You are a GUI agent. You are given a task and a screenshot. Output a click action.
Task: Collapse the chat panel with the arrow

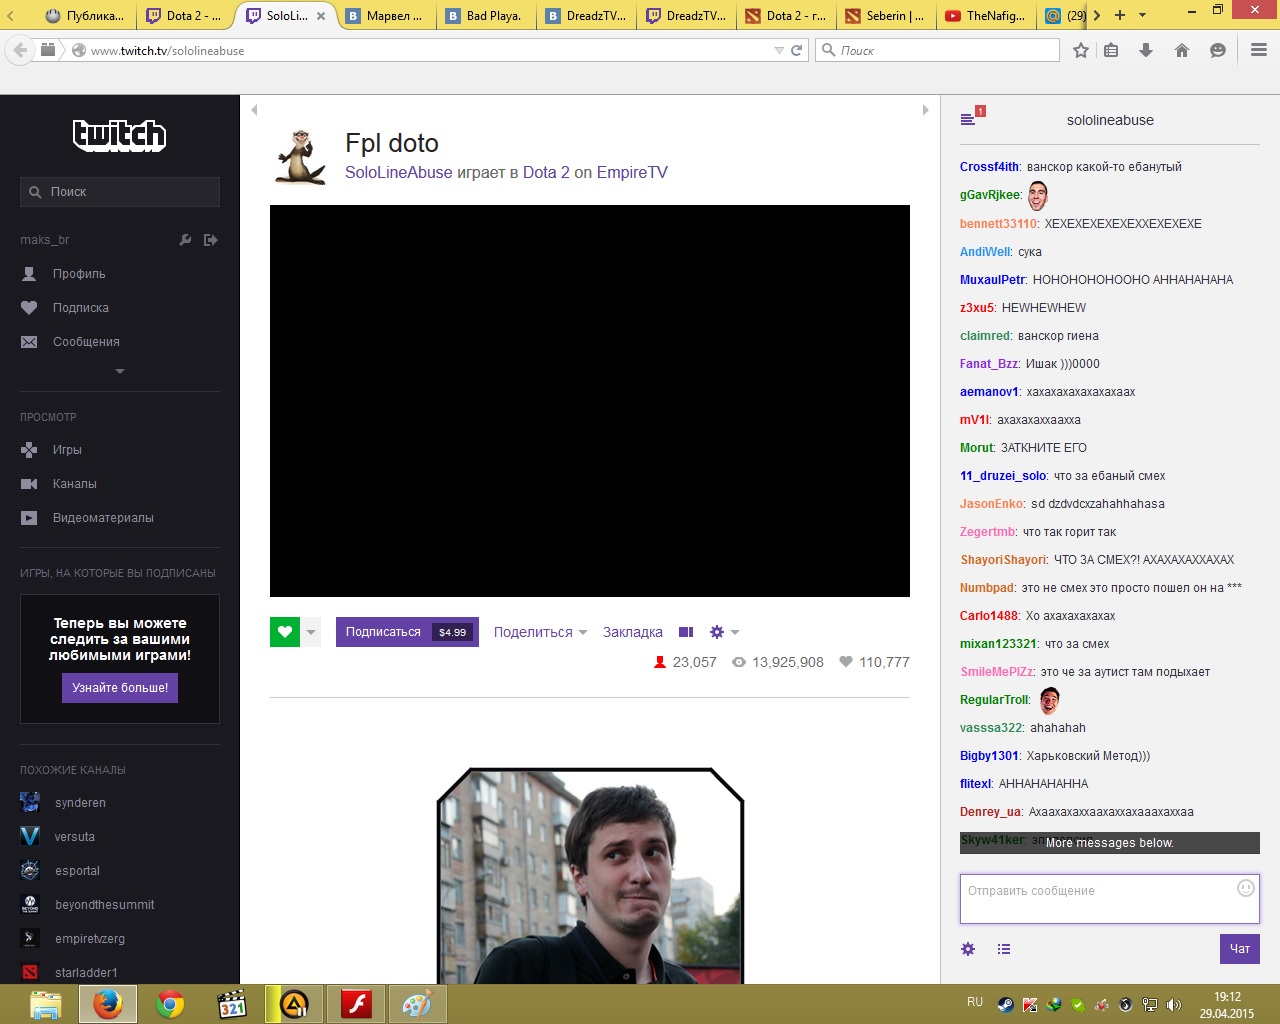click(925, 110)
